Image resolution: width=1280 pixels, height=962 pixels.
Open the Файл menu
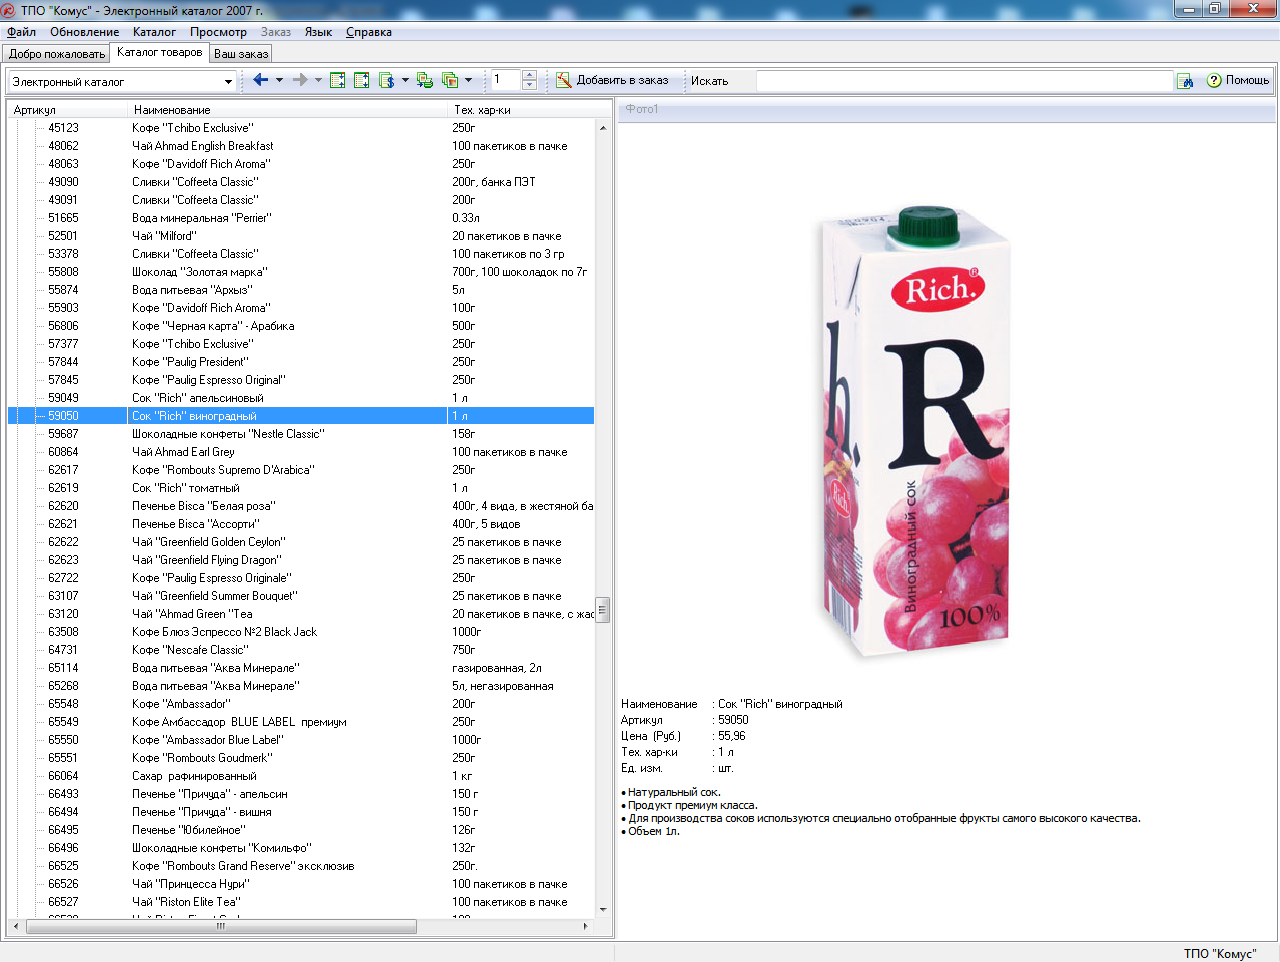click(x=21, y=32)
